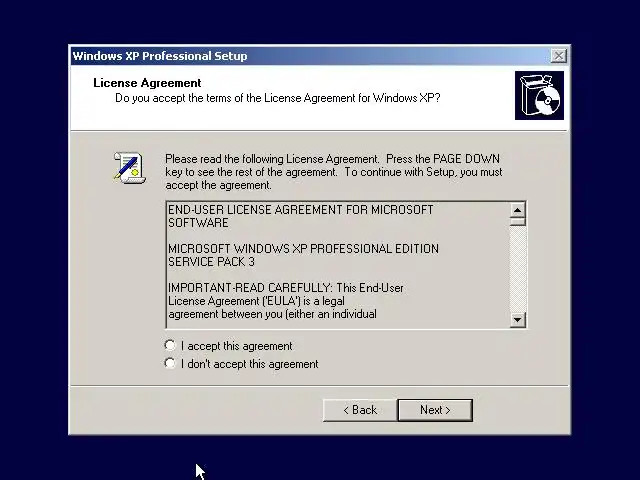The image size is (640, 480).
Task: Click the 'Do you accept the terms' question
Action: (x=278, y=98)
